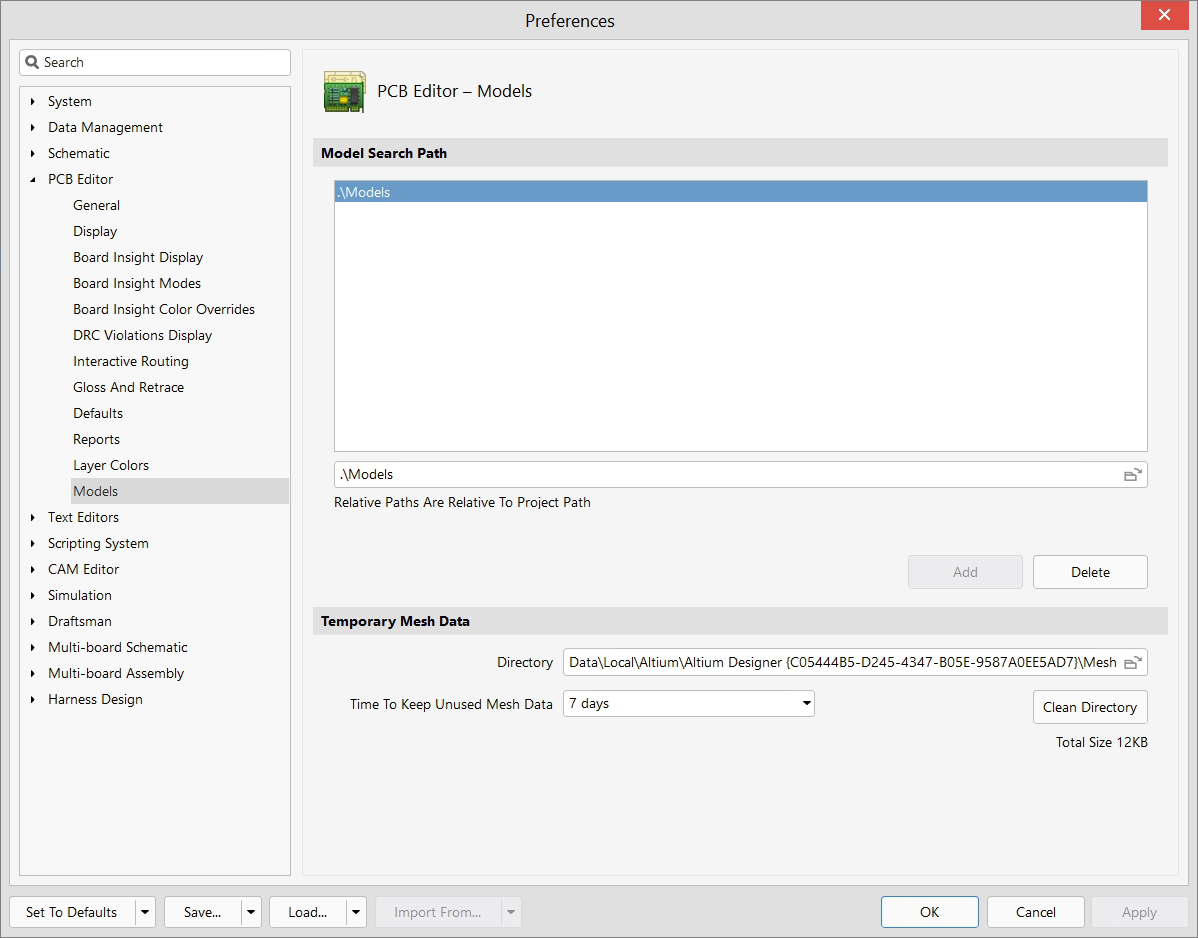
Task: Expand the Multi-board Schematic node
Action: [x=32, y=647]
